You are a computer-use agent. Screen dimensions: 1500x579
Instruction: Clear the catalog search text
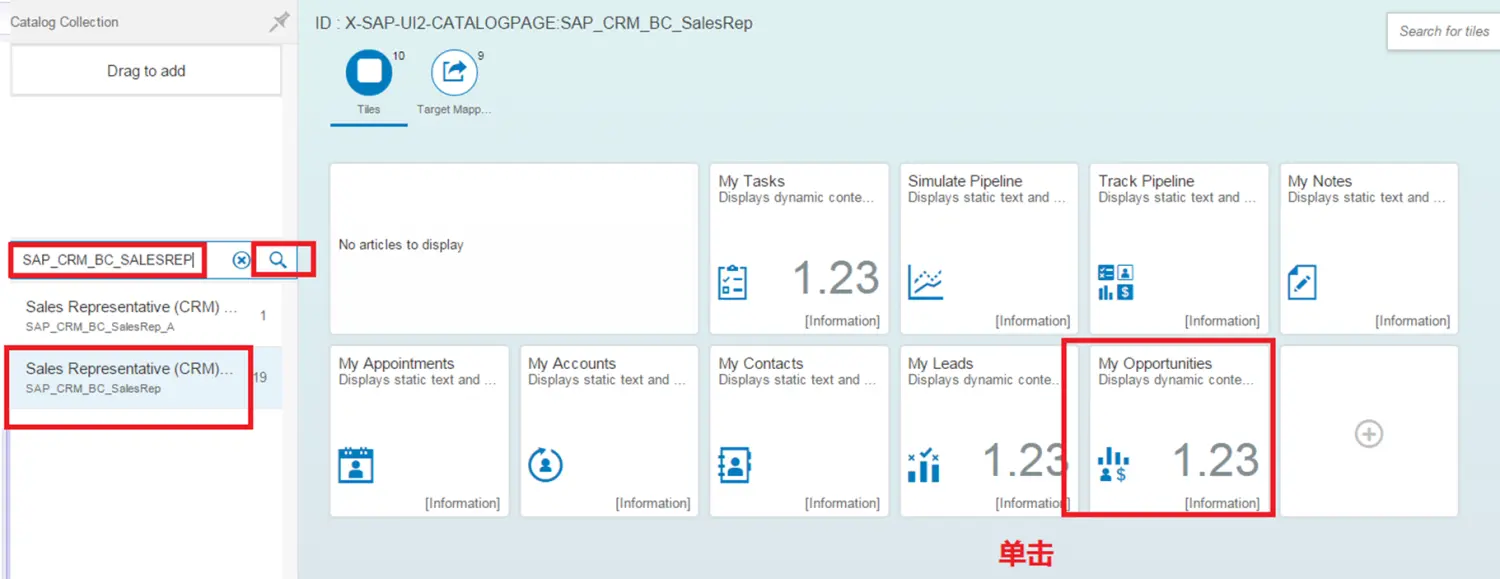(241, 260)
